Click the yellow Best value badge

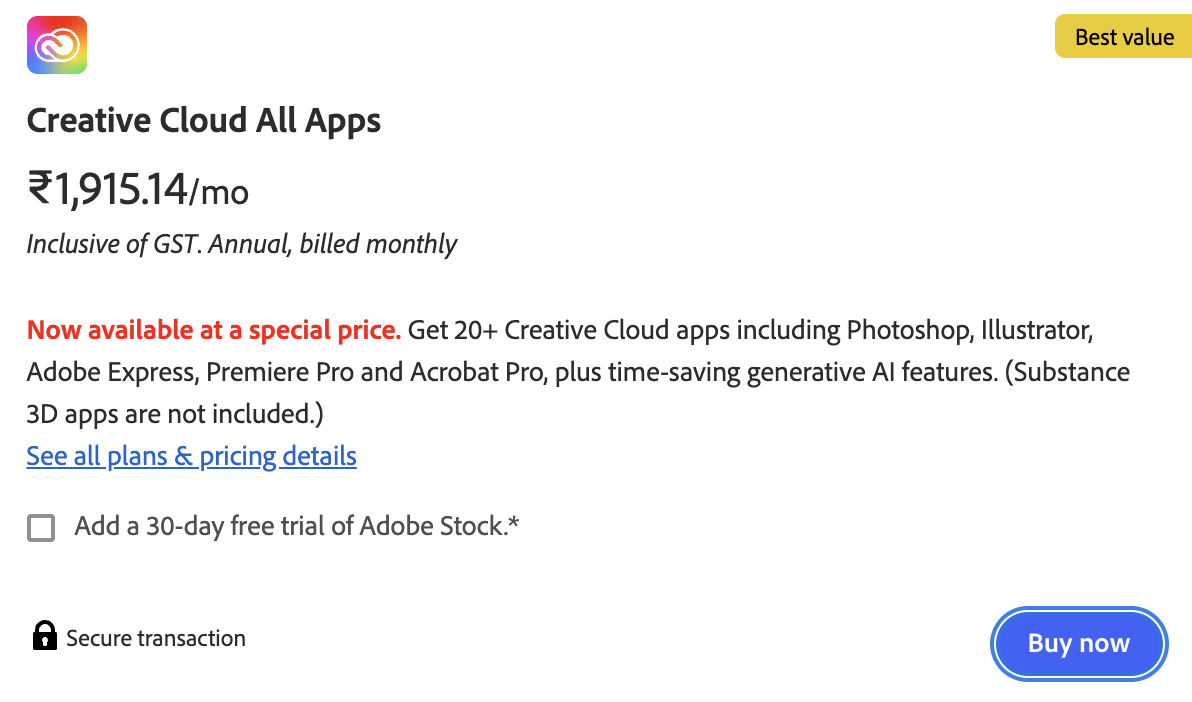click(x=1124, y=38)
